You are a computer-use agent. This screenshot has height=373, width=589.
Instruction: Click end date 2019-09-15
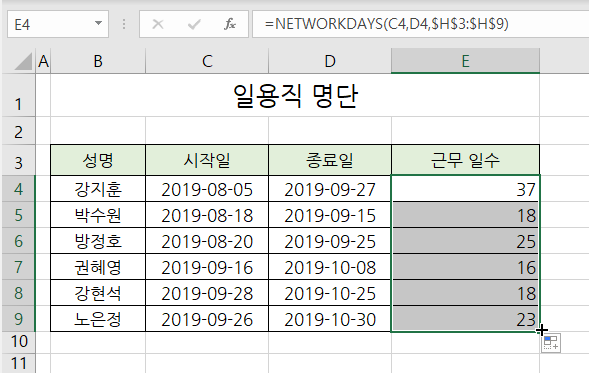point(330,214)
